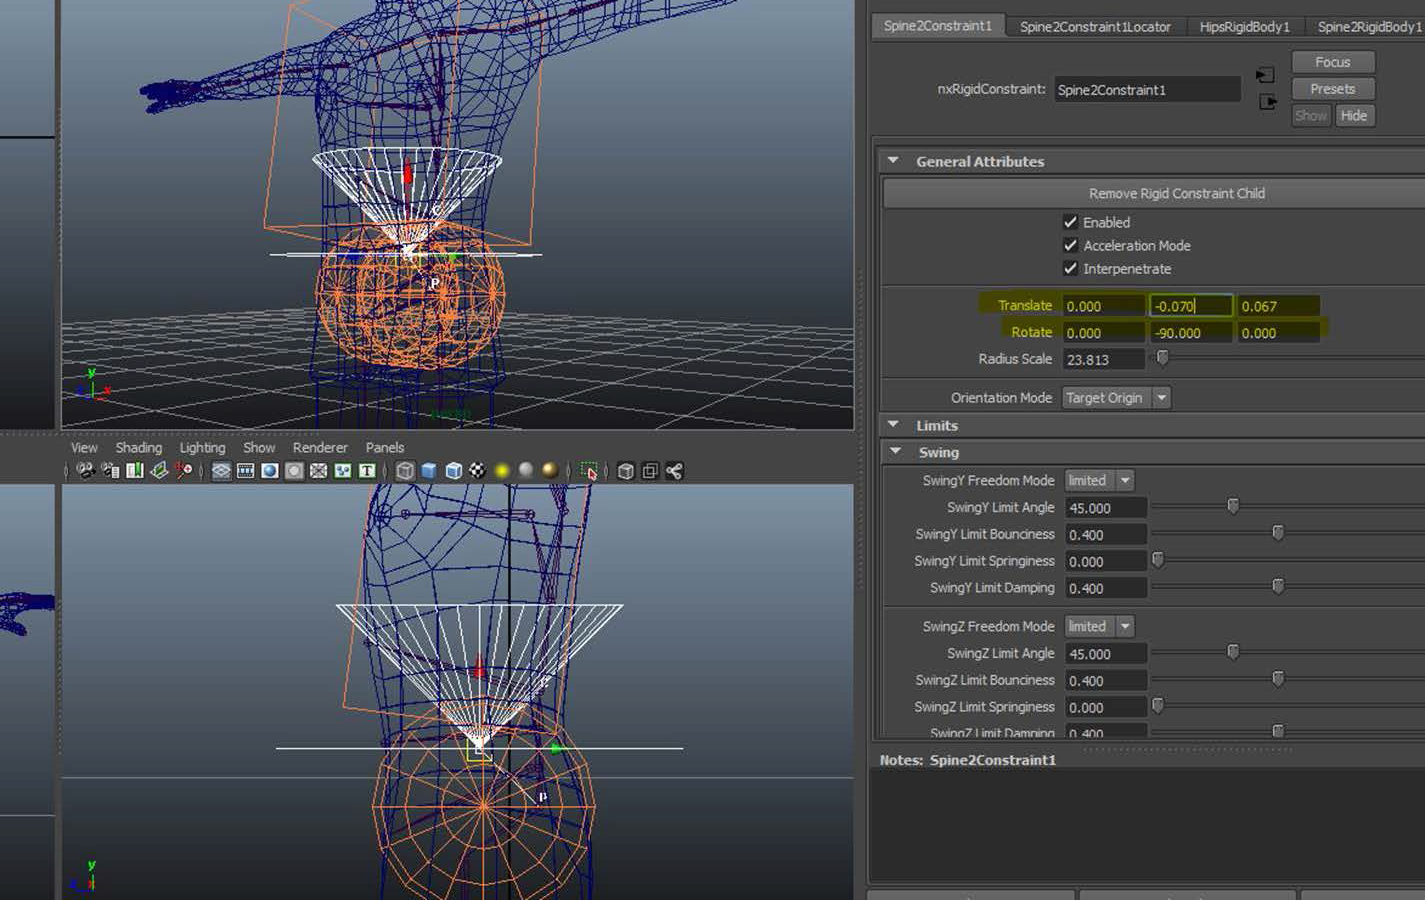Toggle the Field Chart icon

coord(318,471)
